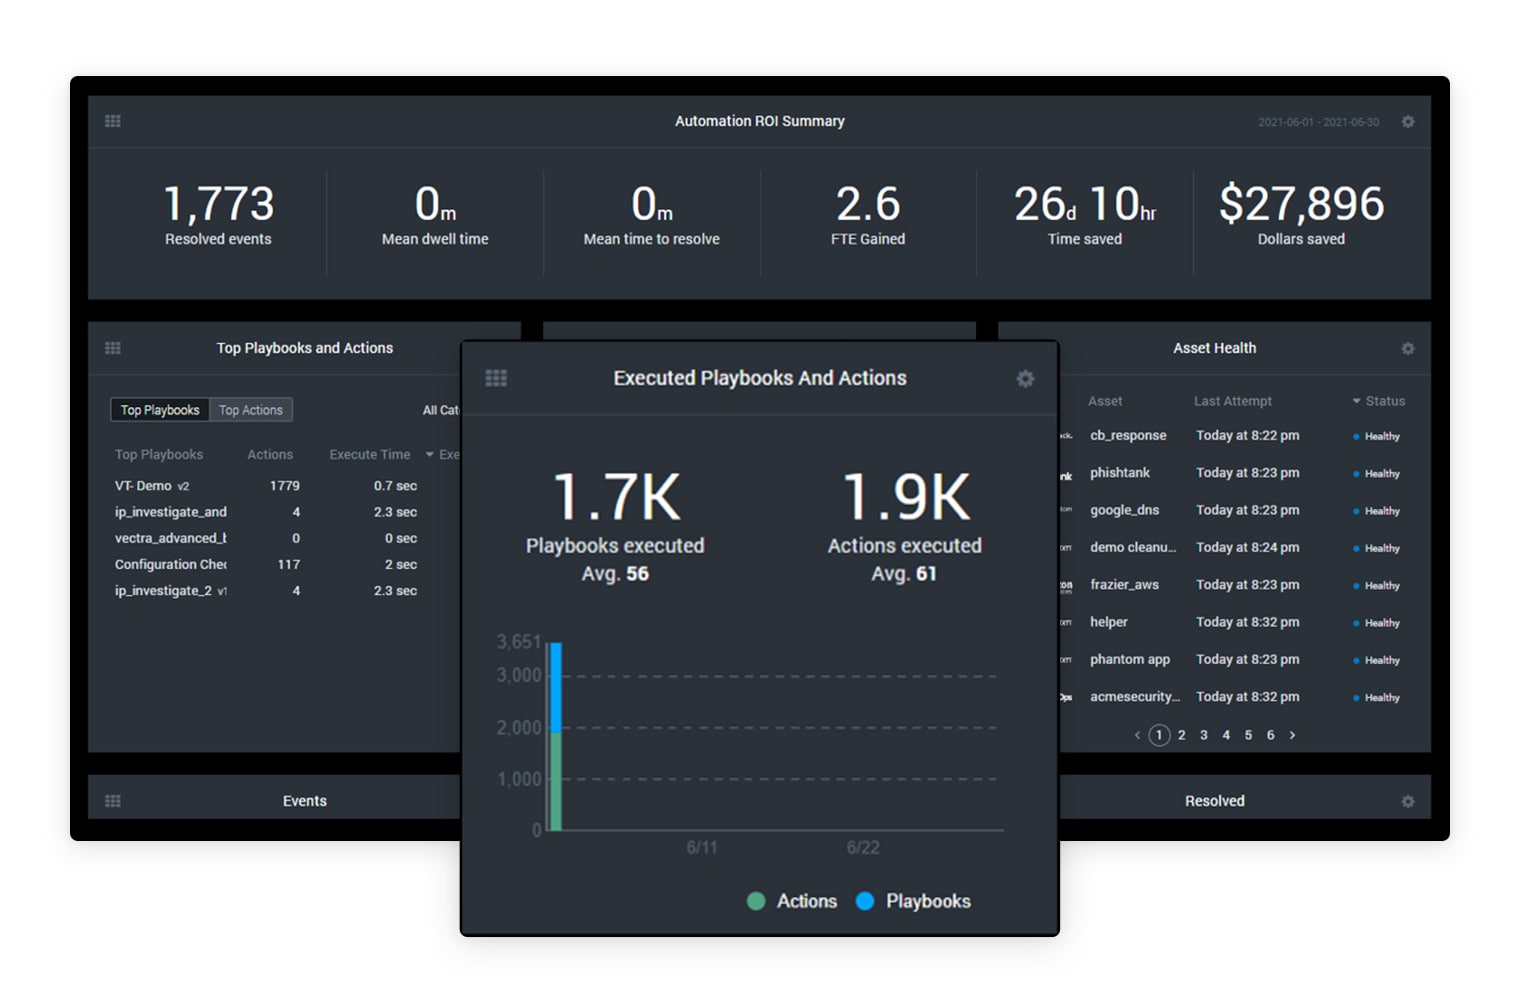Toggle Actions series in chart legend

click(792, 901)
